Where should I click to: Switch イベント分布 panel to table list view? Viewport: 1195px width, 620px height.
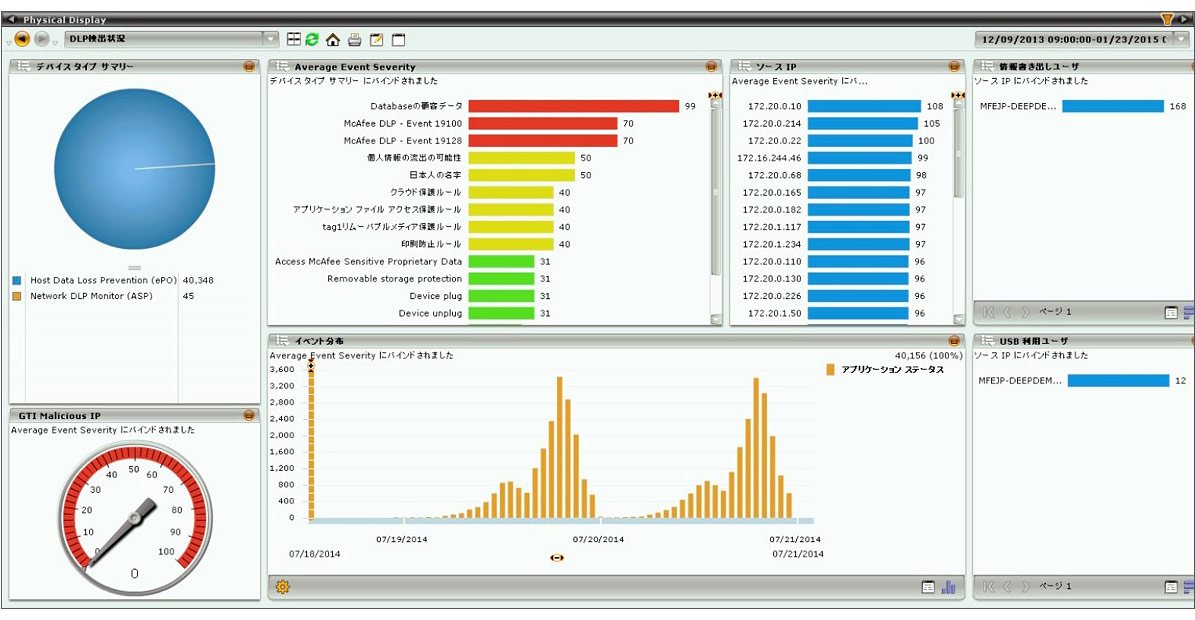[x=928, y=587]
